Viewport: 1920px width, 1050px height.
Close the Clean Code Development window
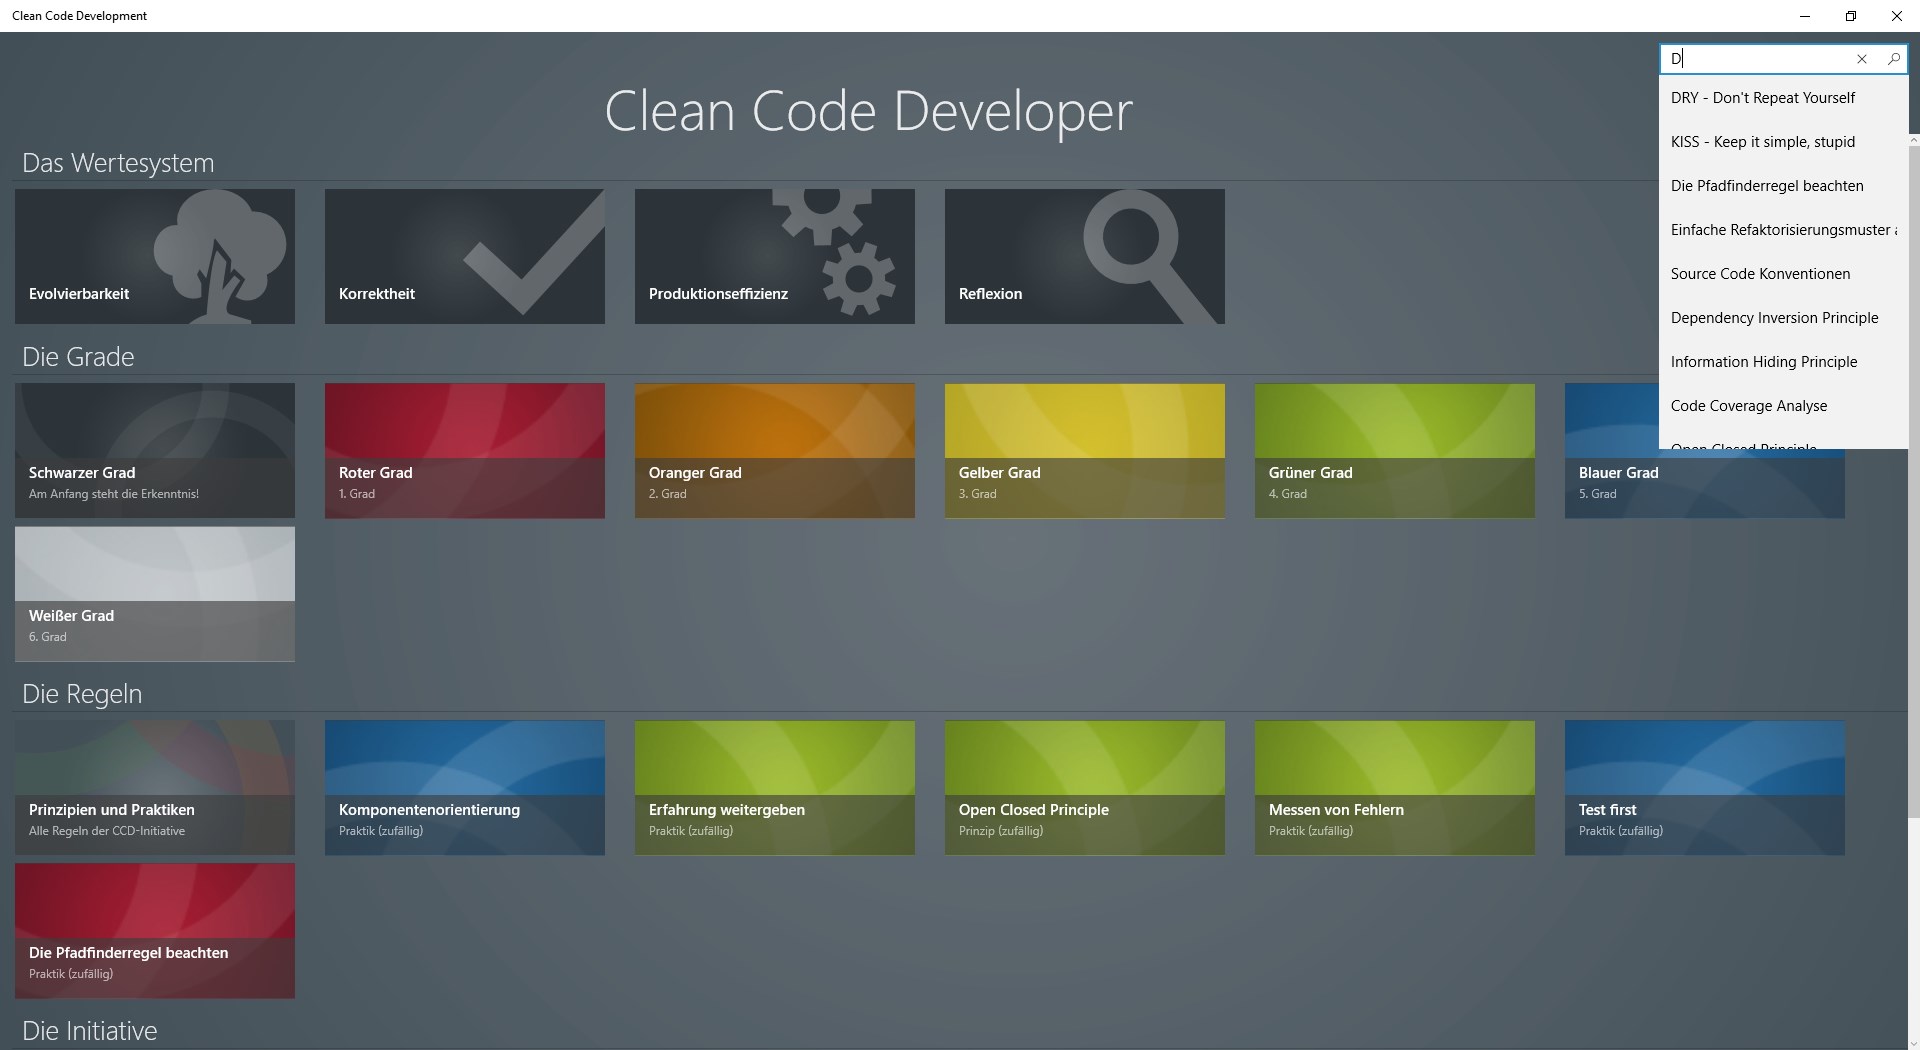1897,16
